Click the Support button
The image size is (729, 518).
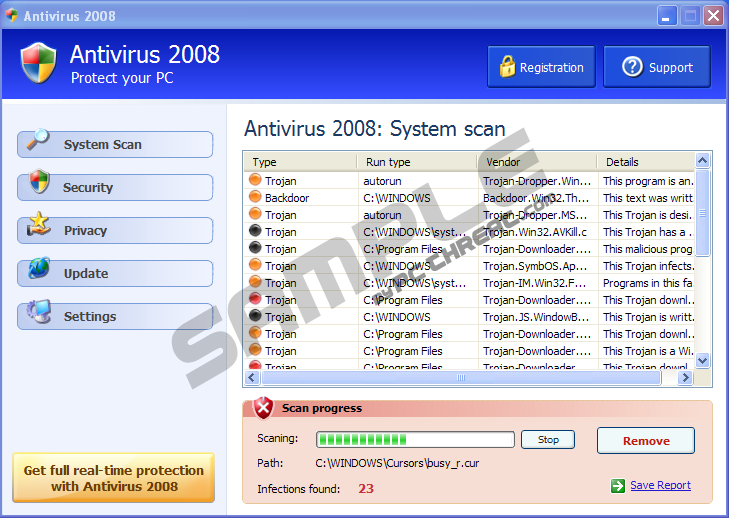[x=657, y=66]
